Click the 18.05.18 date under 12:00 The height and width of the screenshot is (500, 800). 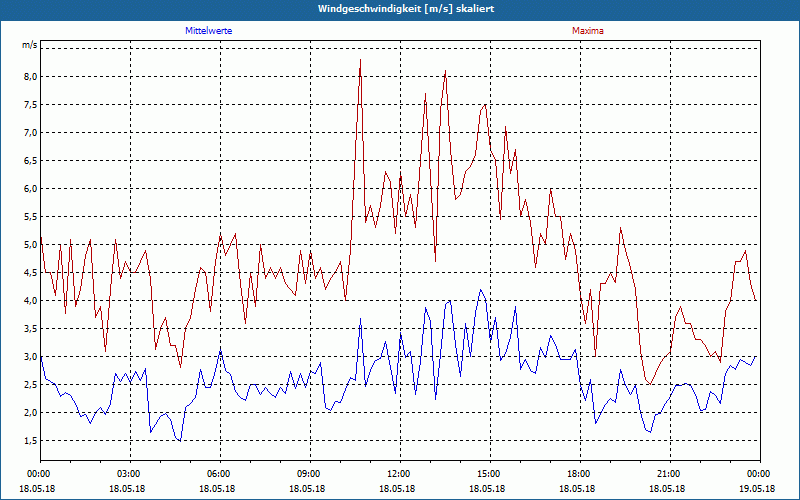click(x=396, y=488)
